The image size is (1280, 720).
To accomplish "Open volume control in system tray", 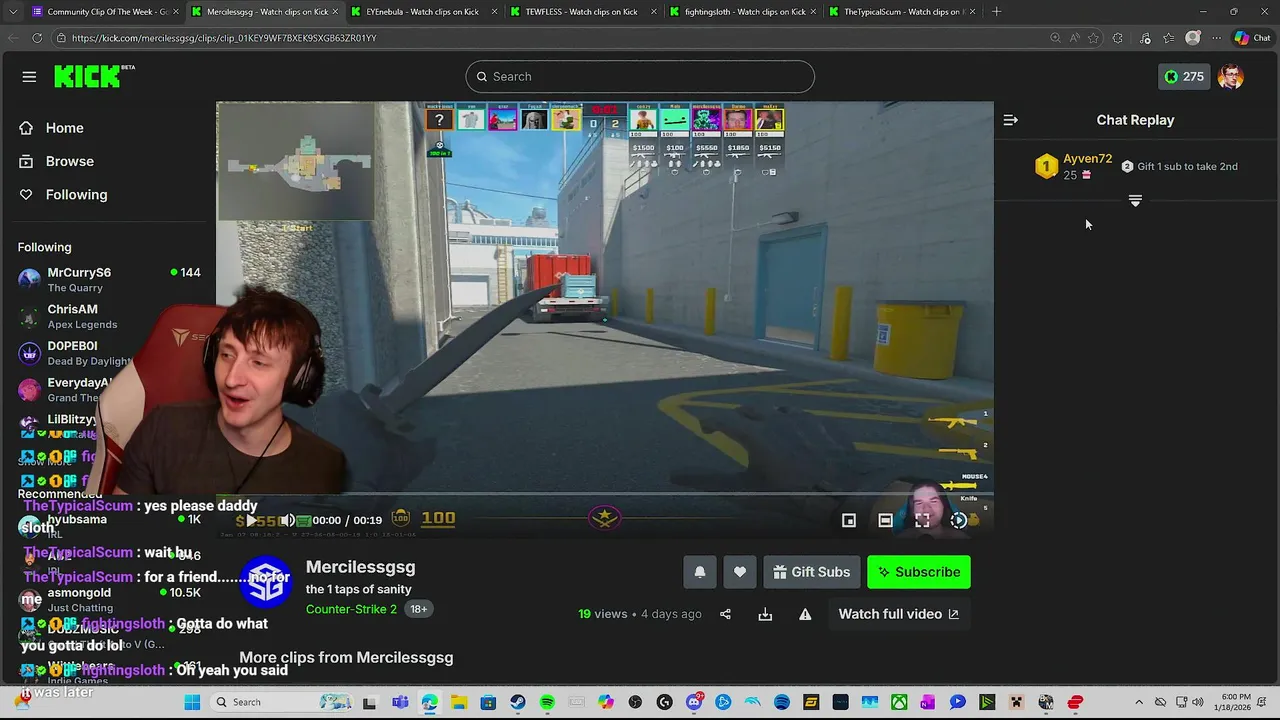I will click(x=1198, y=702).
